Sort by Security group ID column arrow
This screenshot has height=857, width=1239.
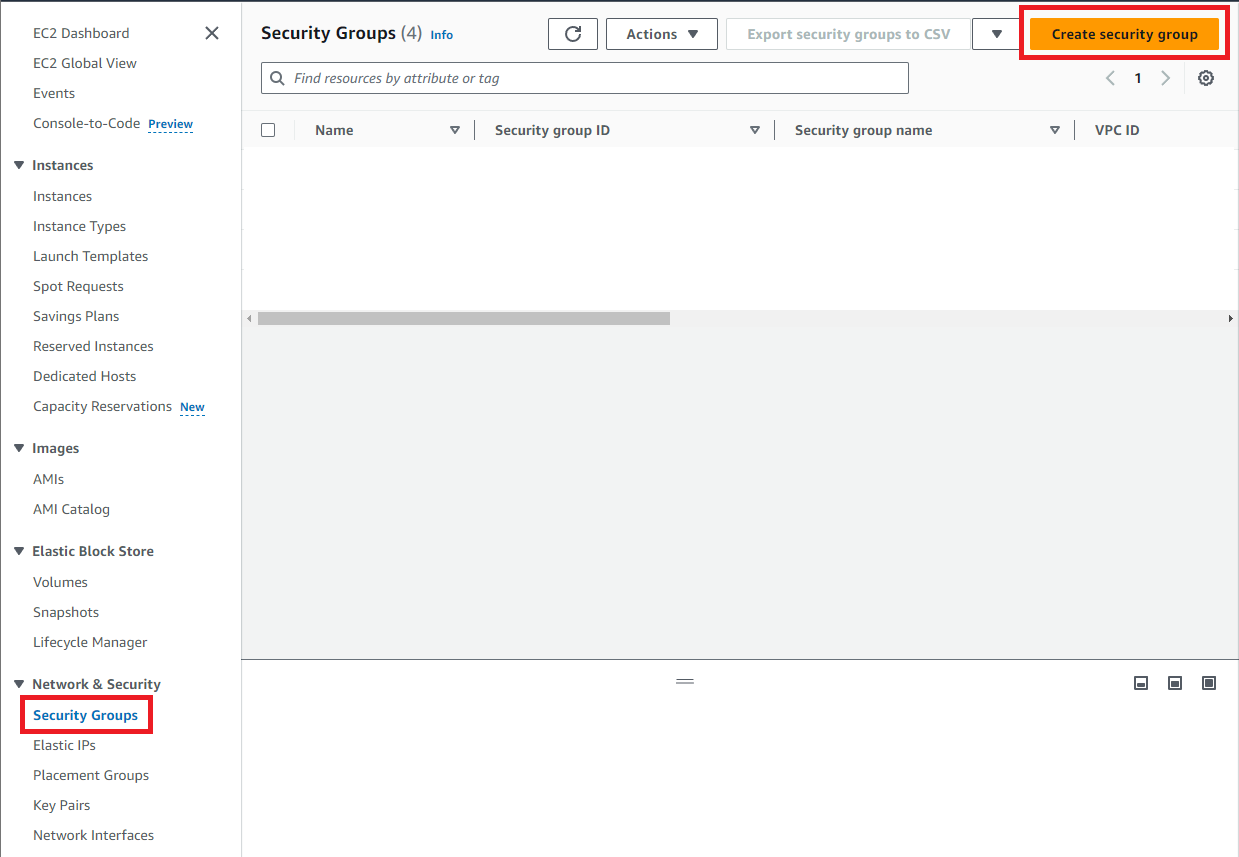(x=755, y=130)
